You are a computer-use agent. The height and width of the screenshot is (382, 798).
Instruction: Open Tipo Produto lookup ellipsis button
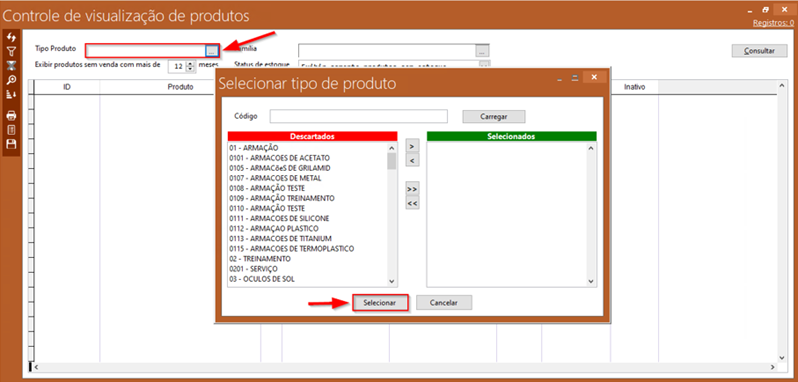tap(212, 50)
